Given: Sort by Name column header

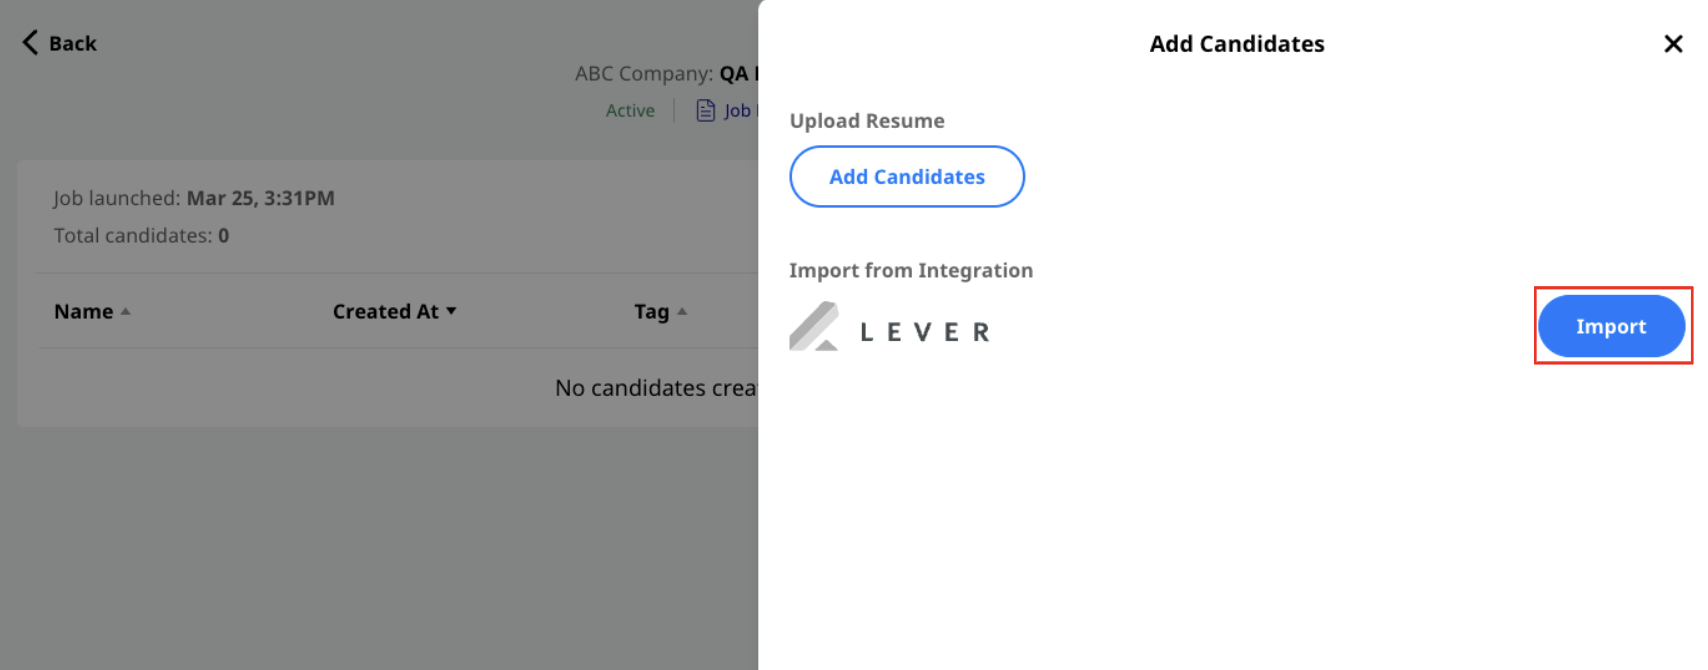Looking at the screenshot, I should click(x=84, y=311).
